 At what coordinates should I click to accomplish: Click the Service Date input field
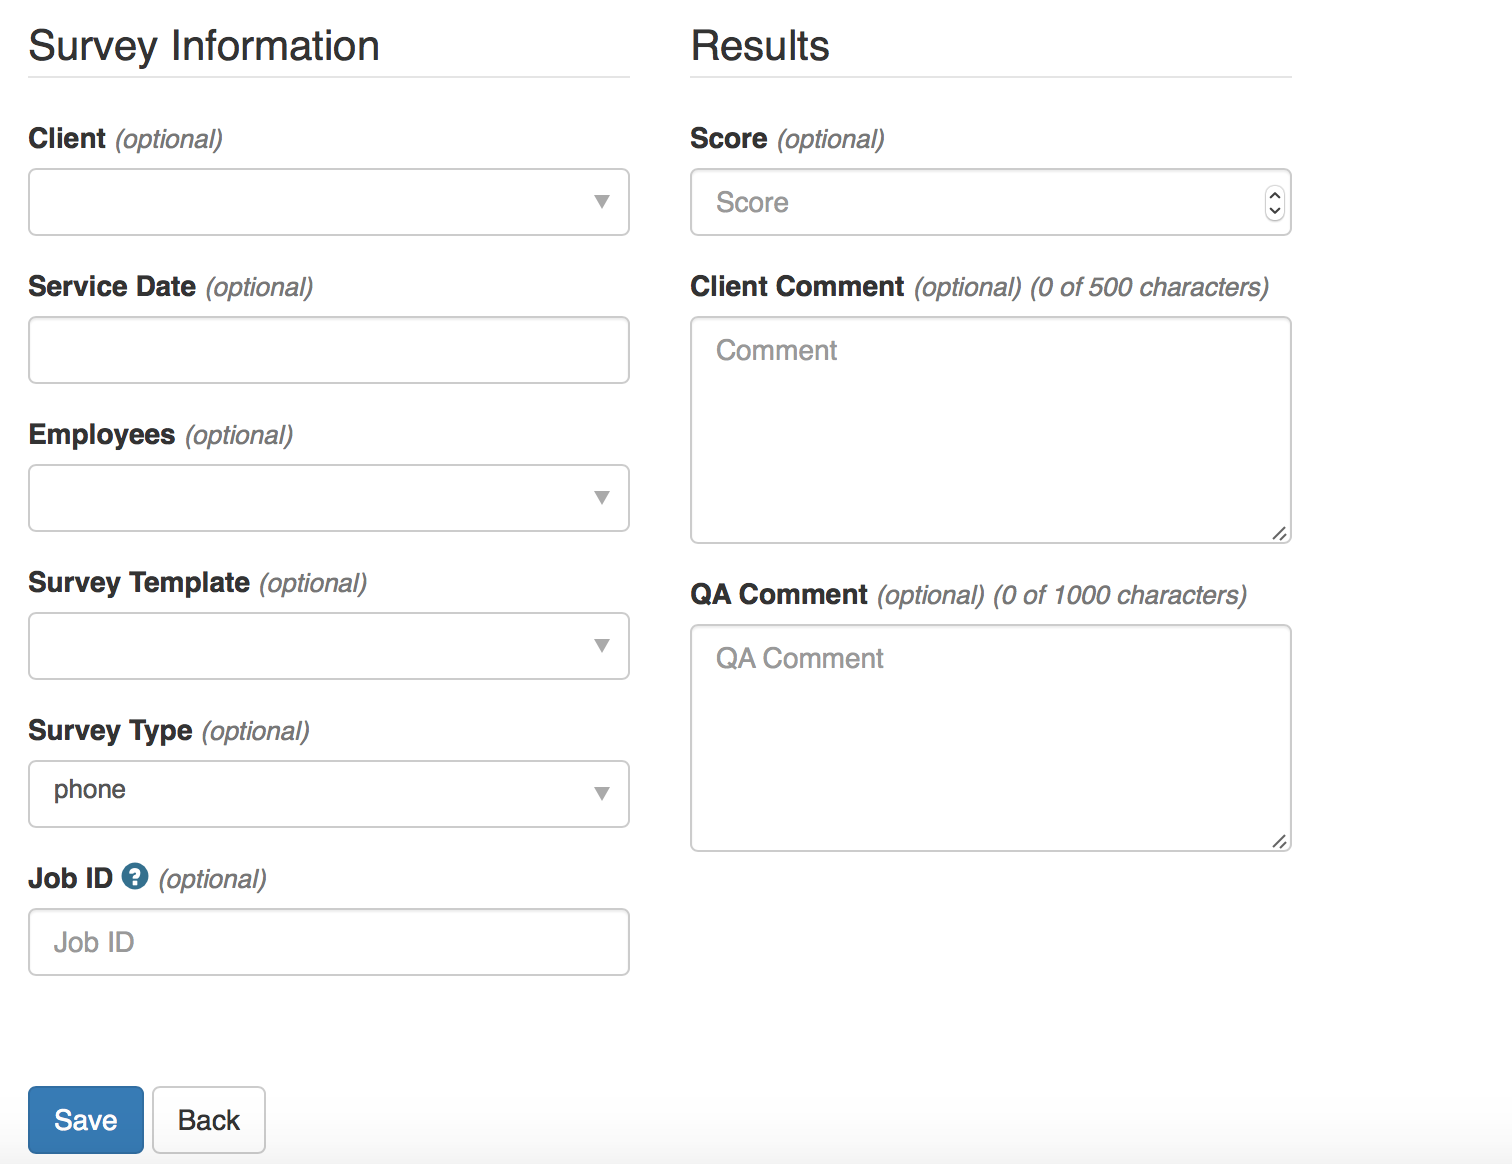tap(329, 350)
